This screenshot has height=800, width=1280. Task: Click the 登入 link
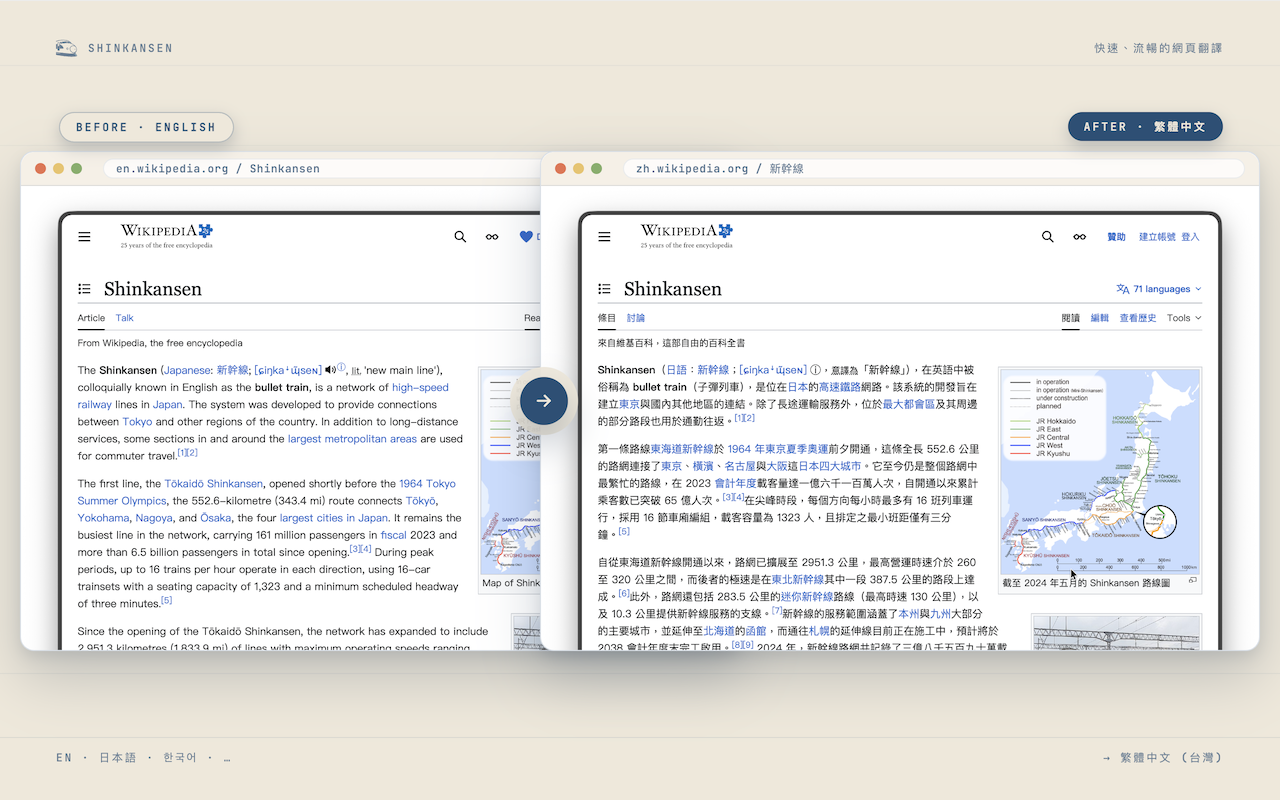(1190, 237)
